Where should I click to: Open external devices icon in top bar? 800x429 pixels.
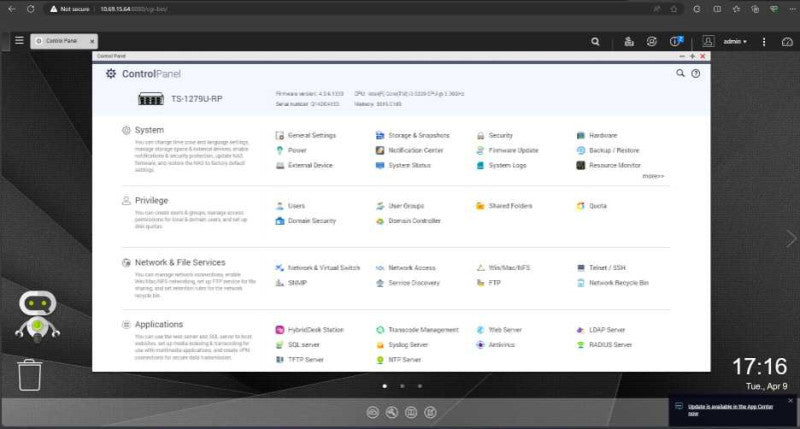pos(652,42)
